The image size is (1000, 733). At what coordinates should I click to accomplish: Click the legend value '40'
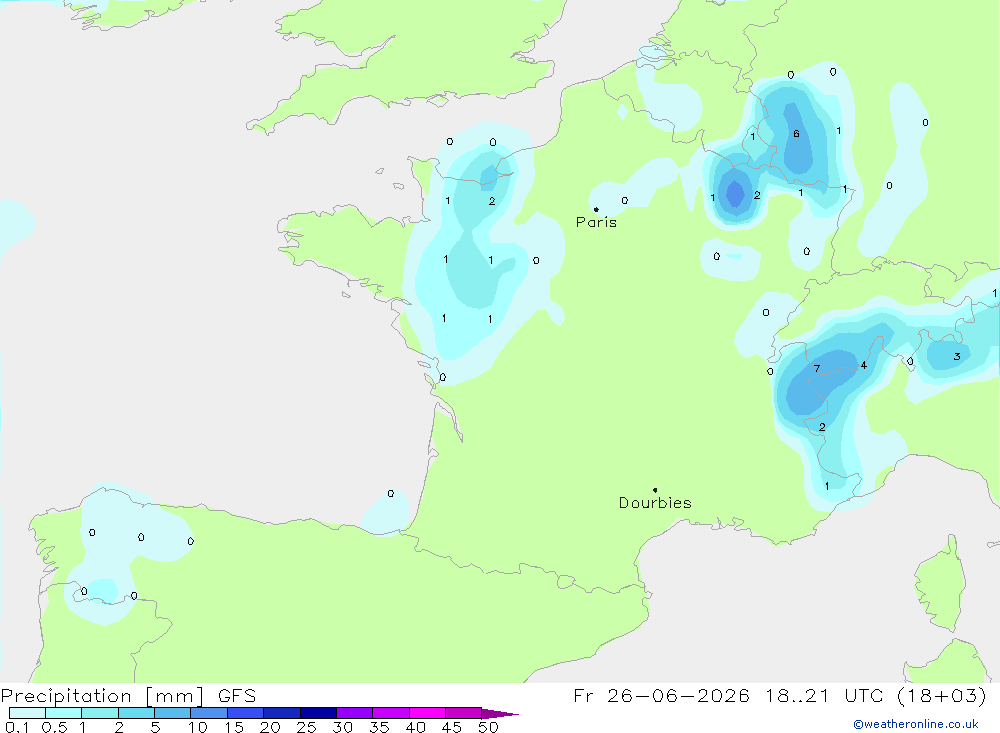click(x=416, y=727)
